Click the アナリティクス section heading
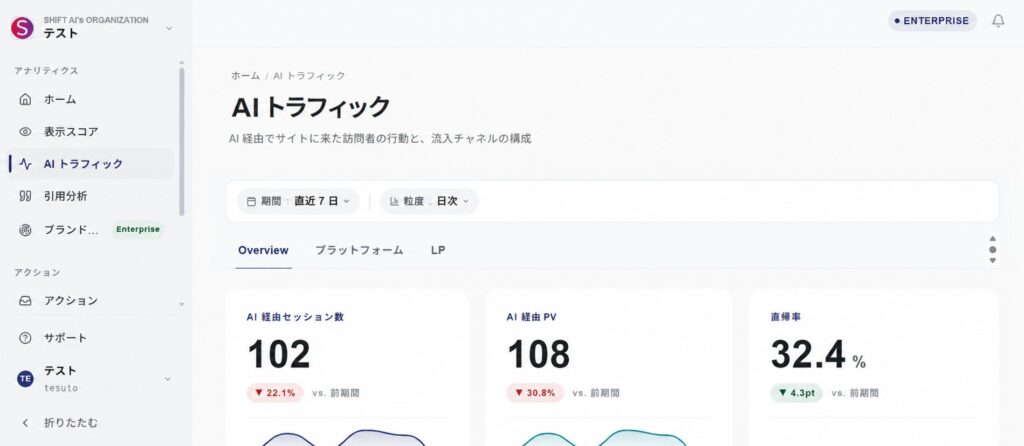 click(x=46, y=71)
